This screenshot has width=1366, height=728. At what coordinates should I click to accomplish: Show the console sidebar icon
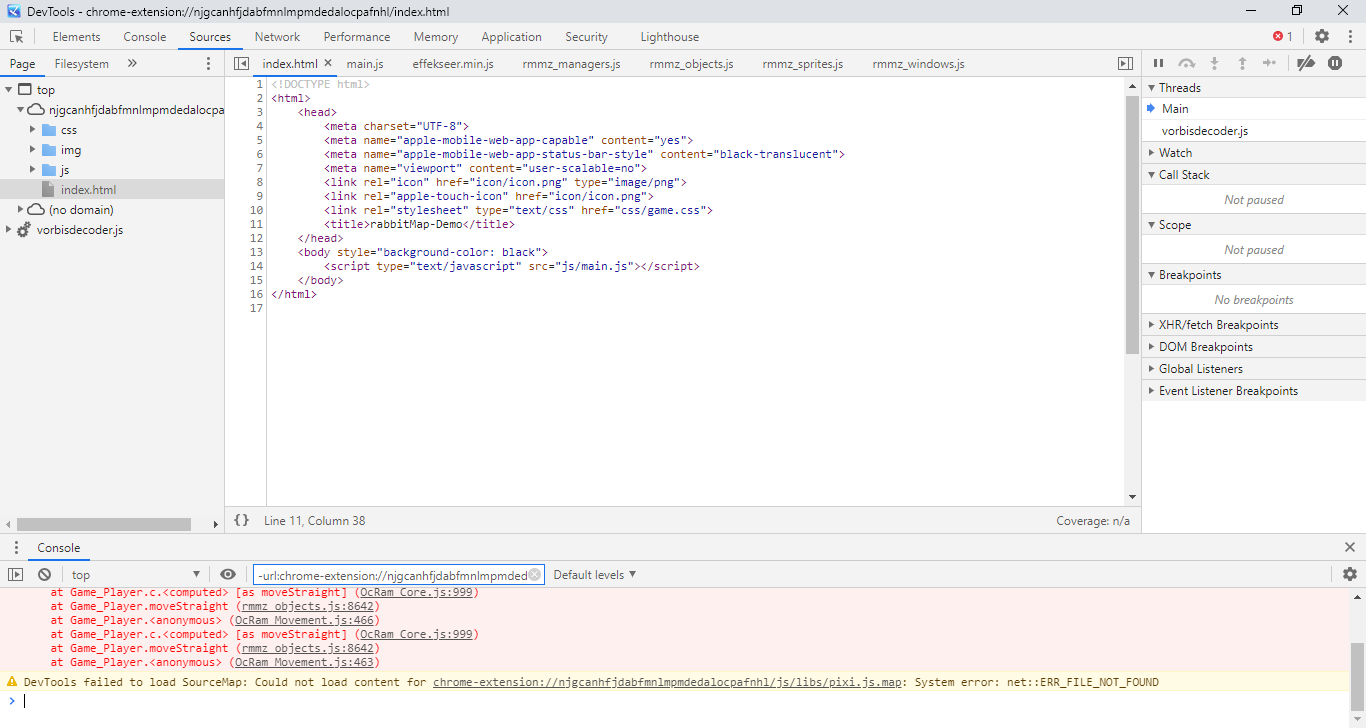click(15, 575)
